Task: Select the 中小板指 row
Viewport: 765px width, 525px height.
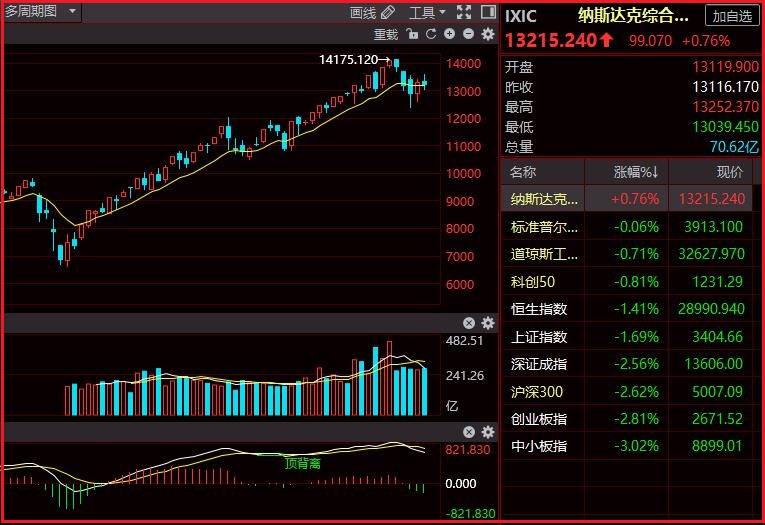Action: 627,445
